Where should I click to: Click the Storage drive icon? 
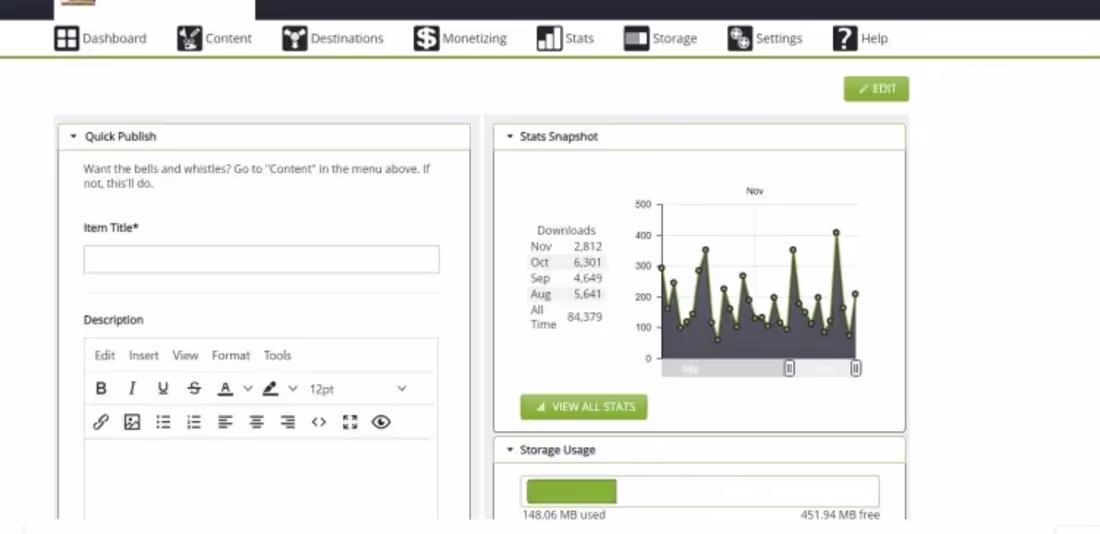(636, 39)
